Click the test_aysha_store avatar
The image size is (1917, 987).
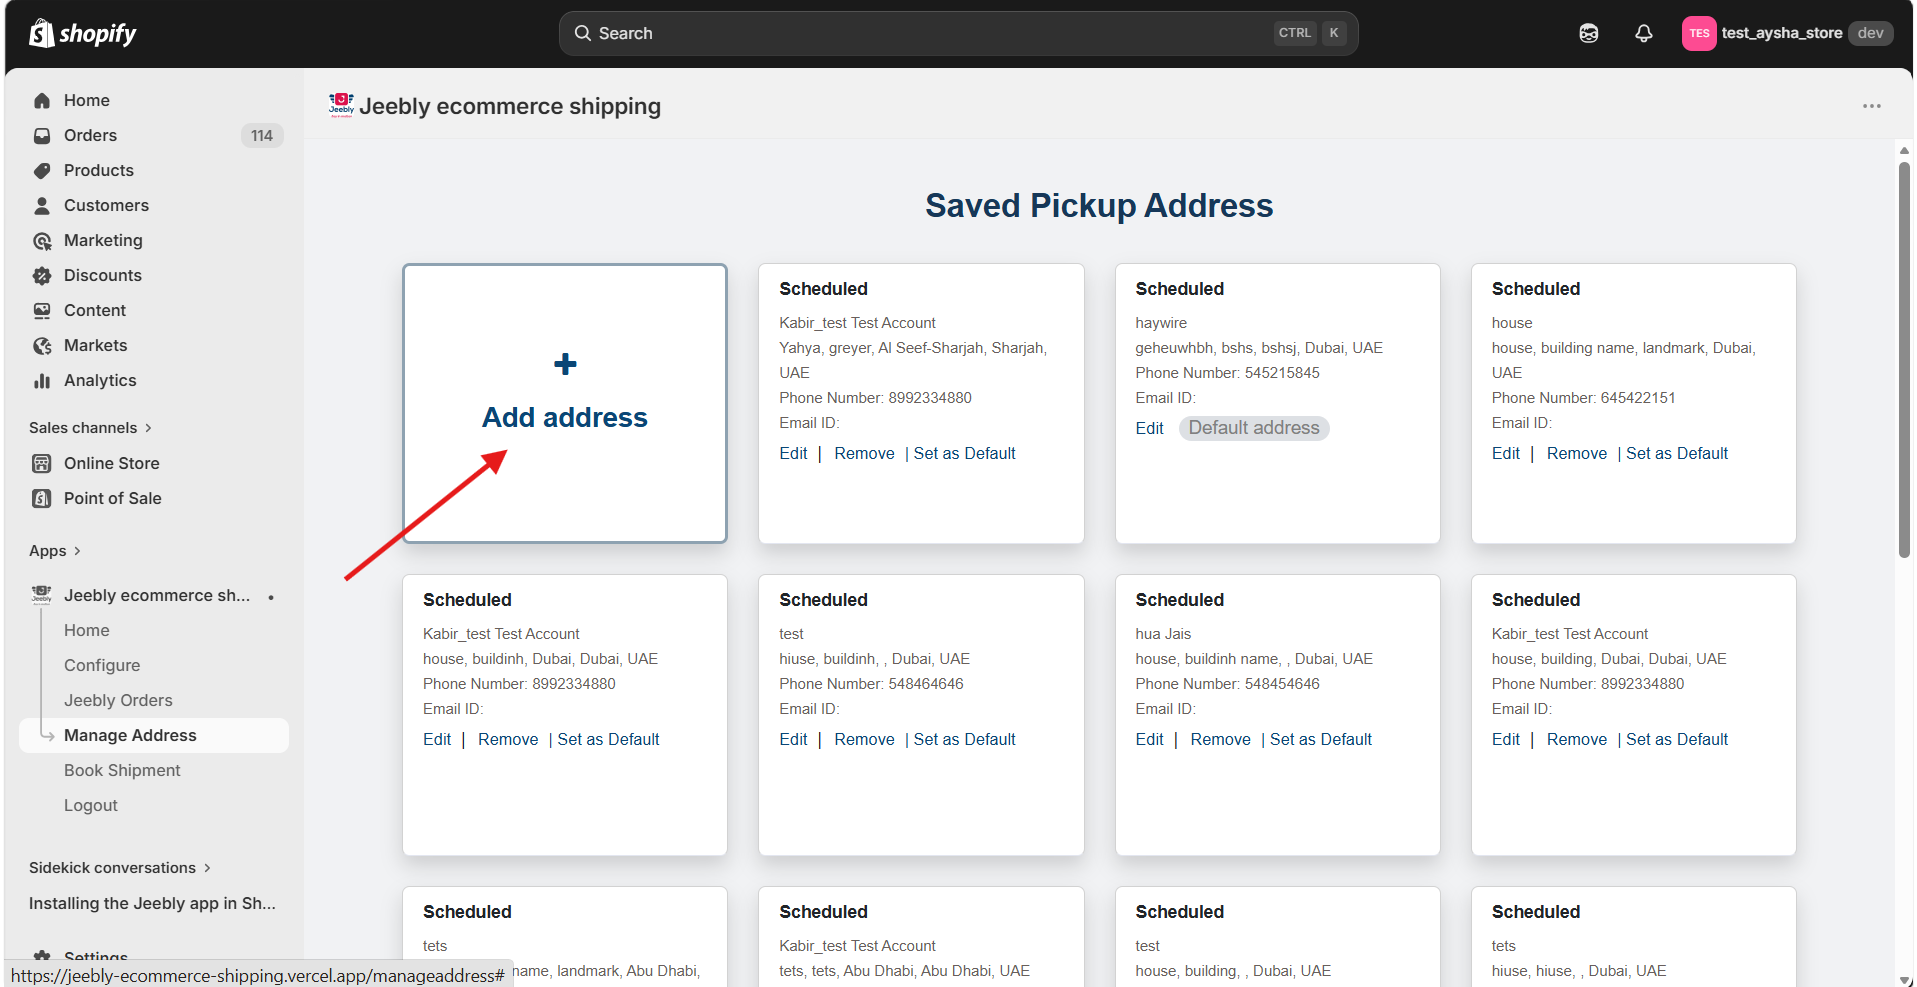[1699, 33]
